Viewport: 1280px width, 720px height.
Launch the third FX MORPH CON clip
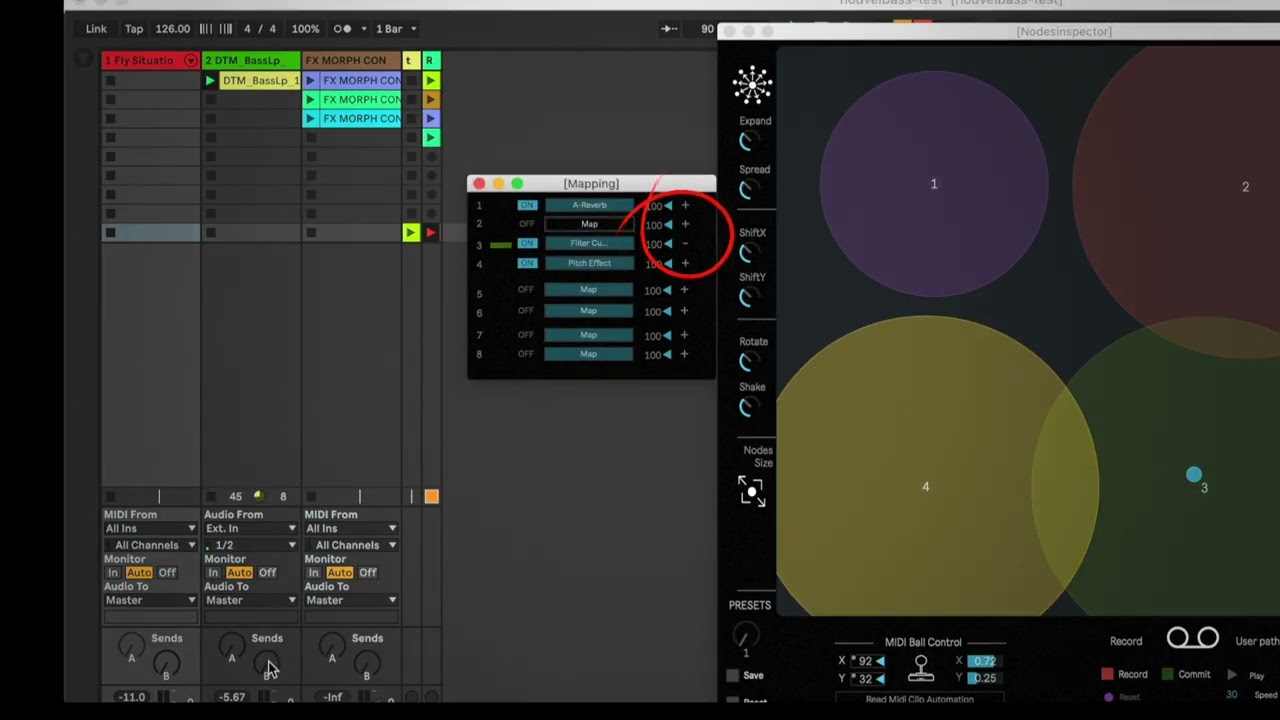coord(310,118)
